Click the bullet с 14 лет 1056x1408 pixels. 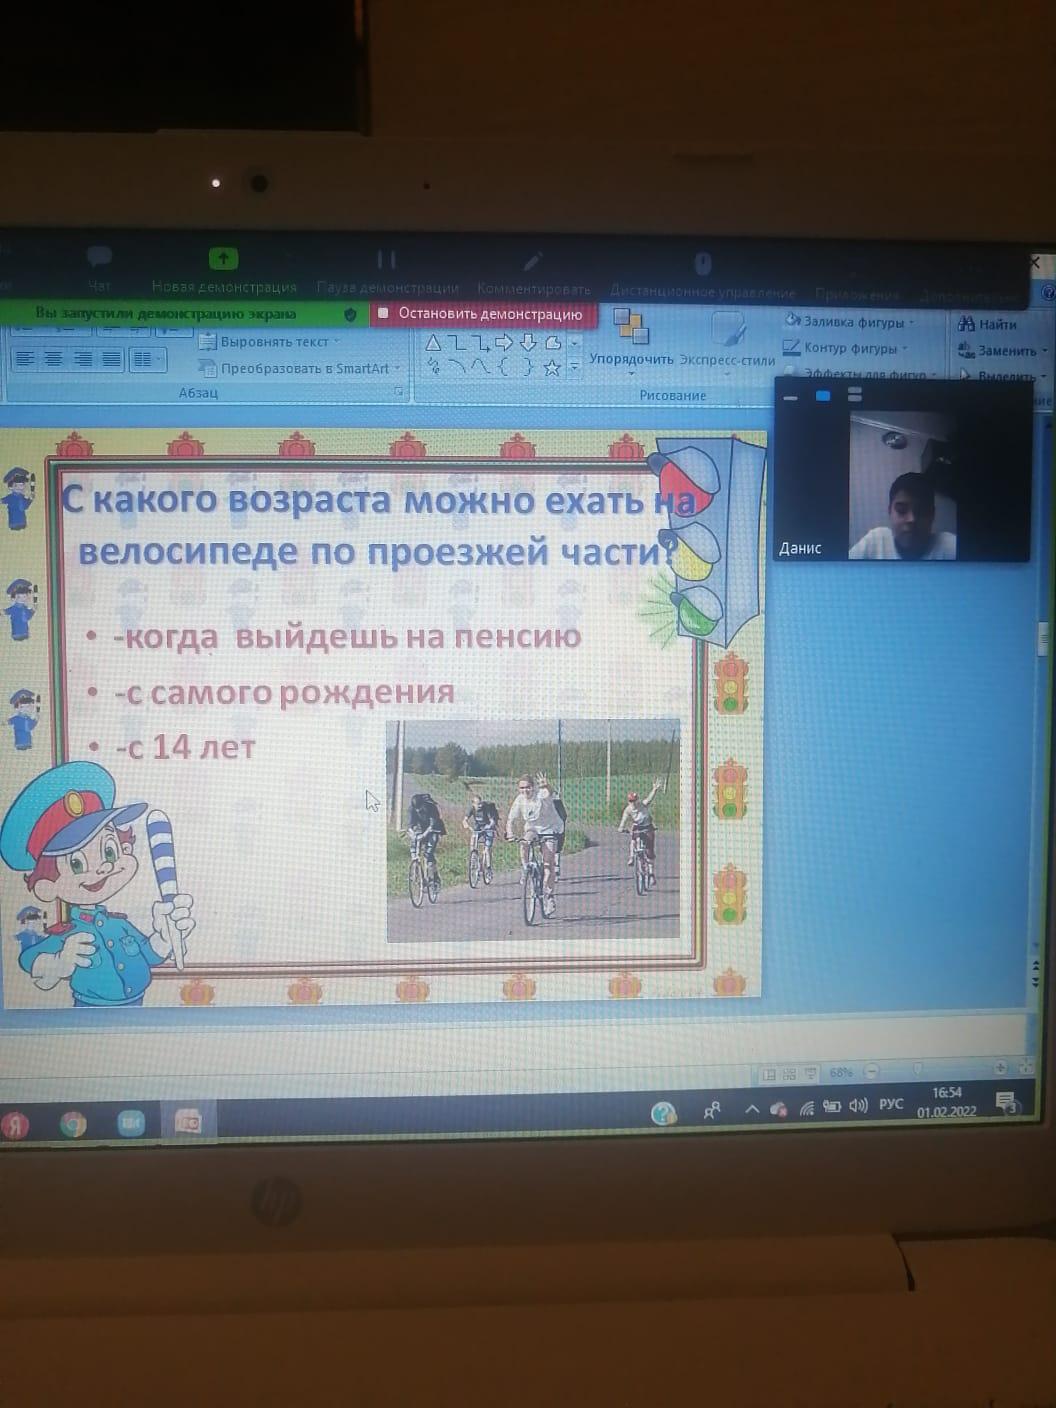coord(184,747)
